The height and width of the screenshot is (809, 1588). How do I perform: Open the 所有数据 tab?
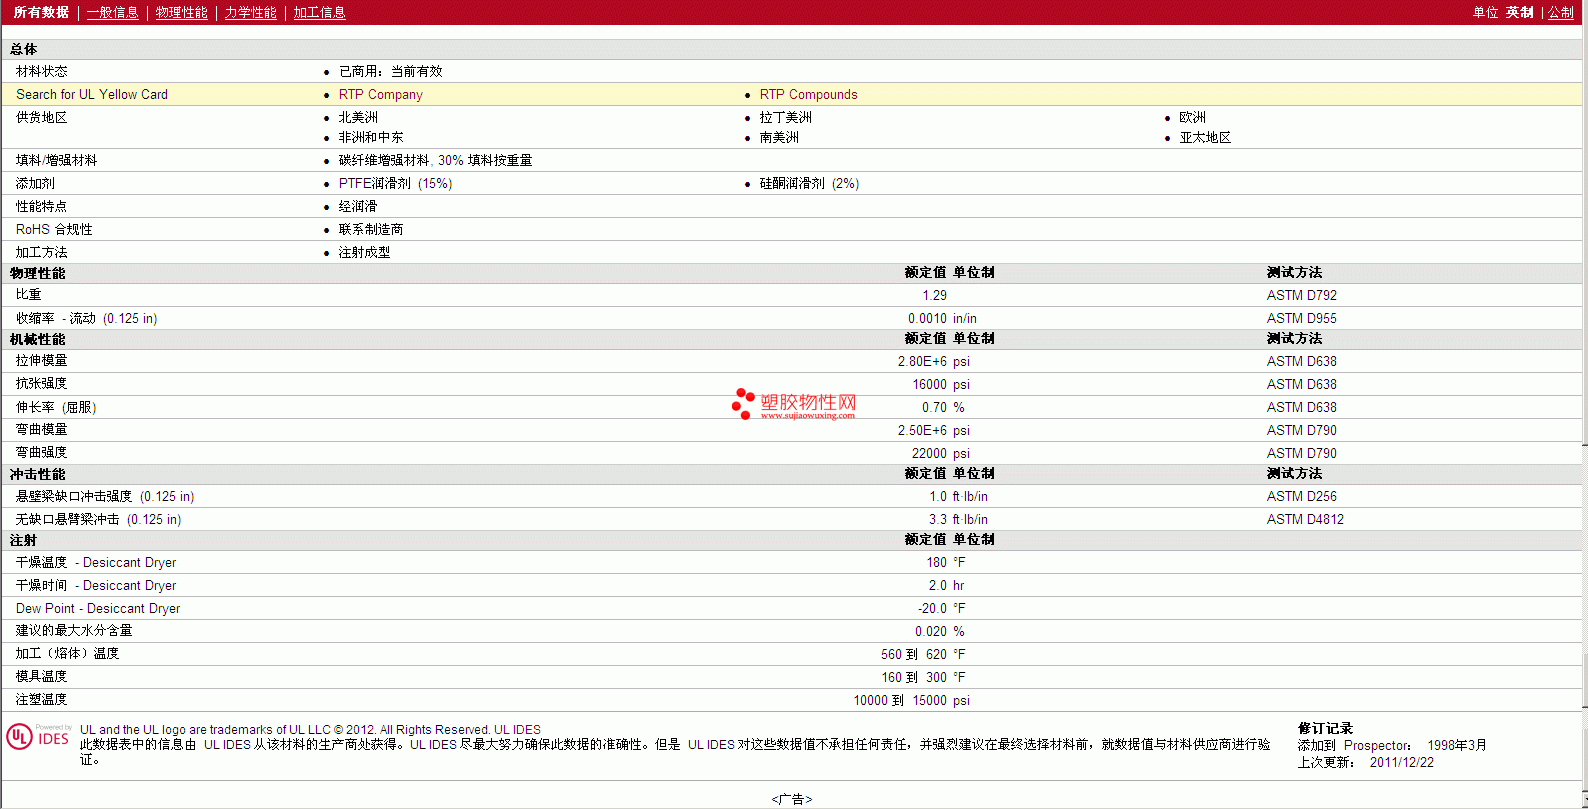point(41,12)
